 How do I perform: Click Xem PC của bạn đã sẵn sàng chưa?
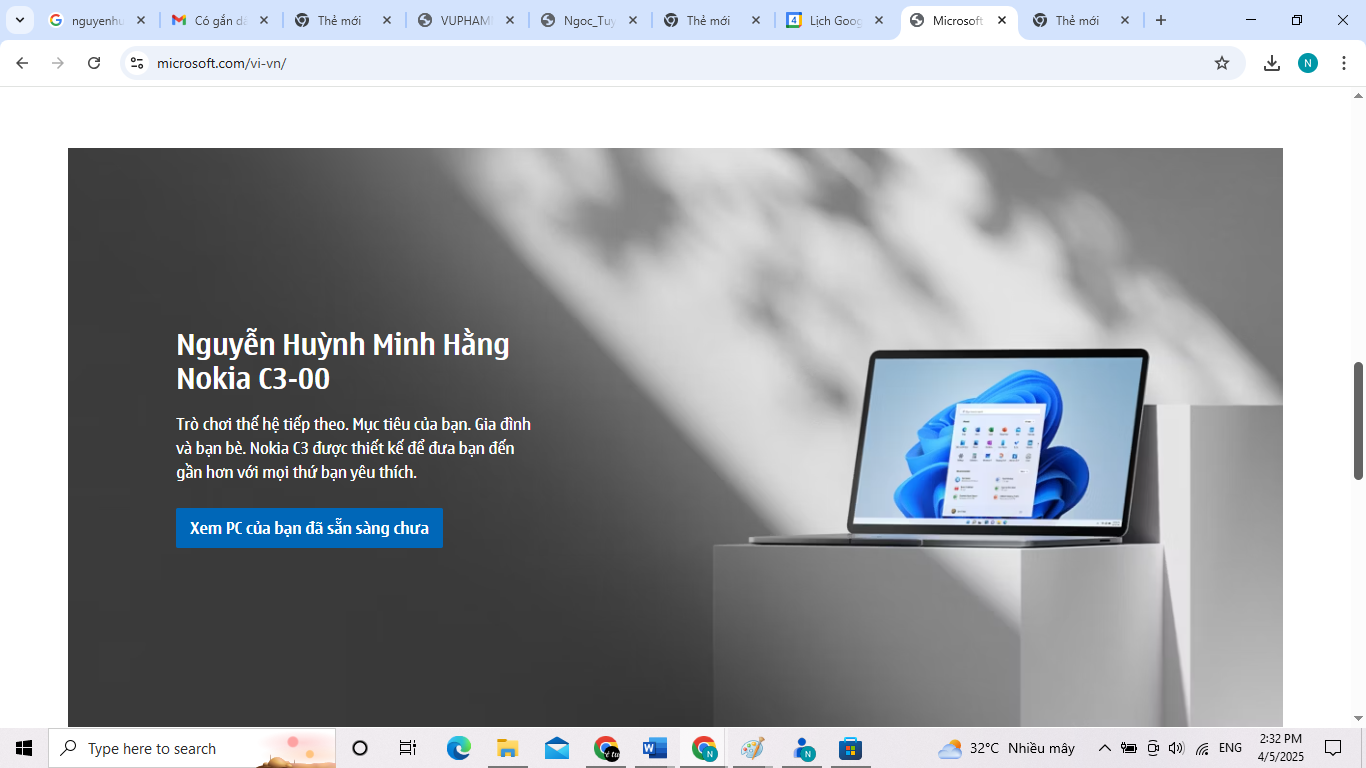click(309, 528)
